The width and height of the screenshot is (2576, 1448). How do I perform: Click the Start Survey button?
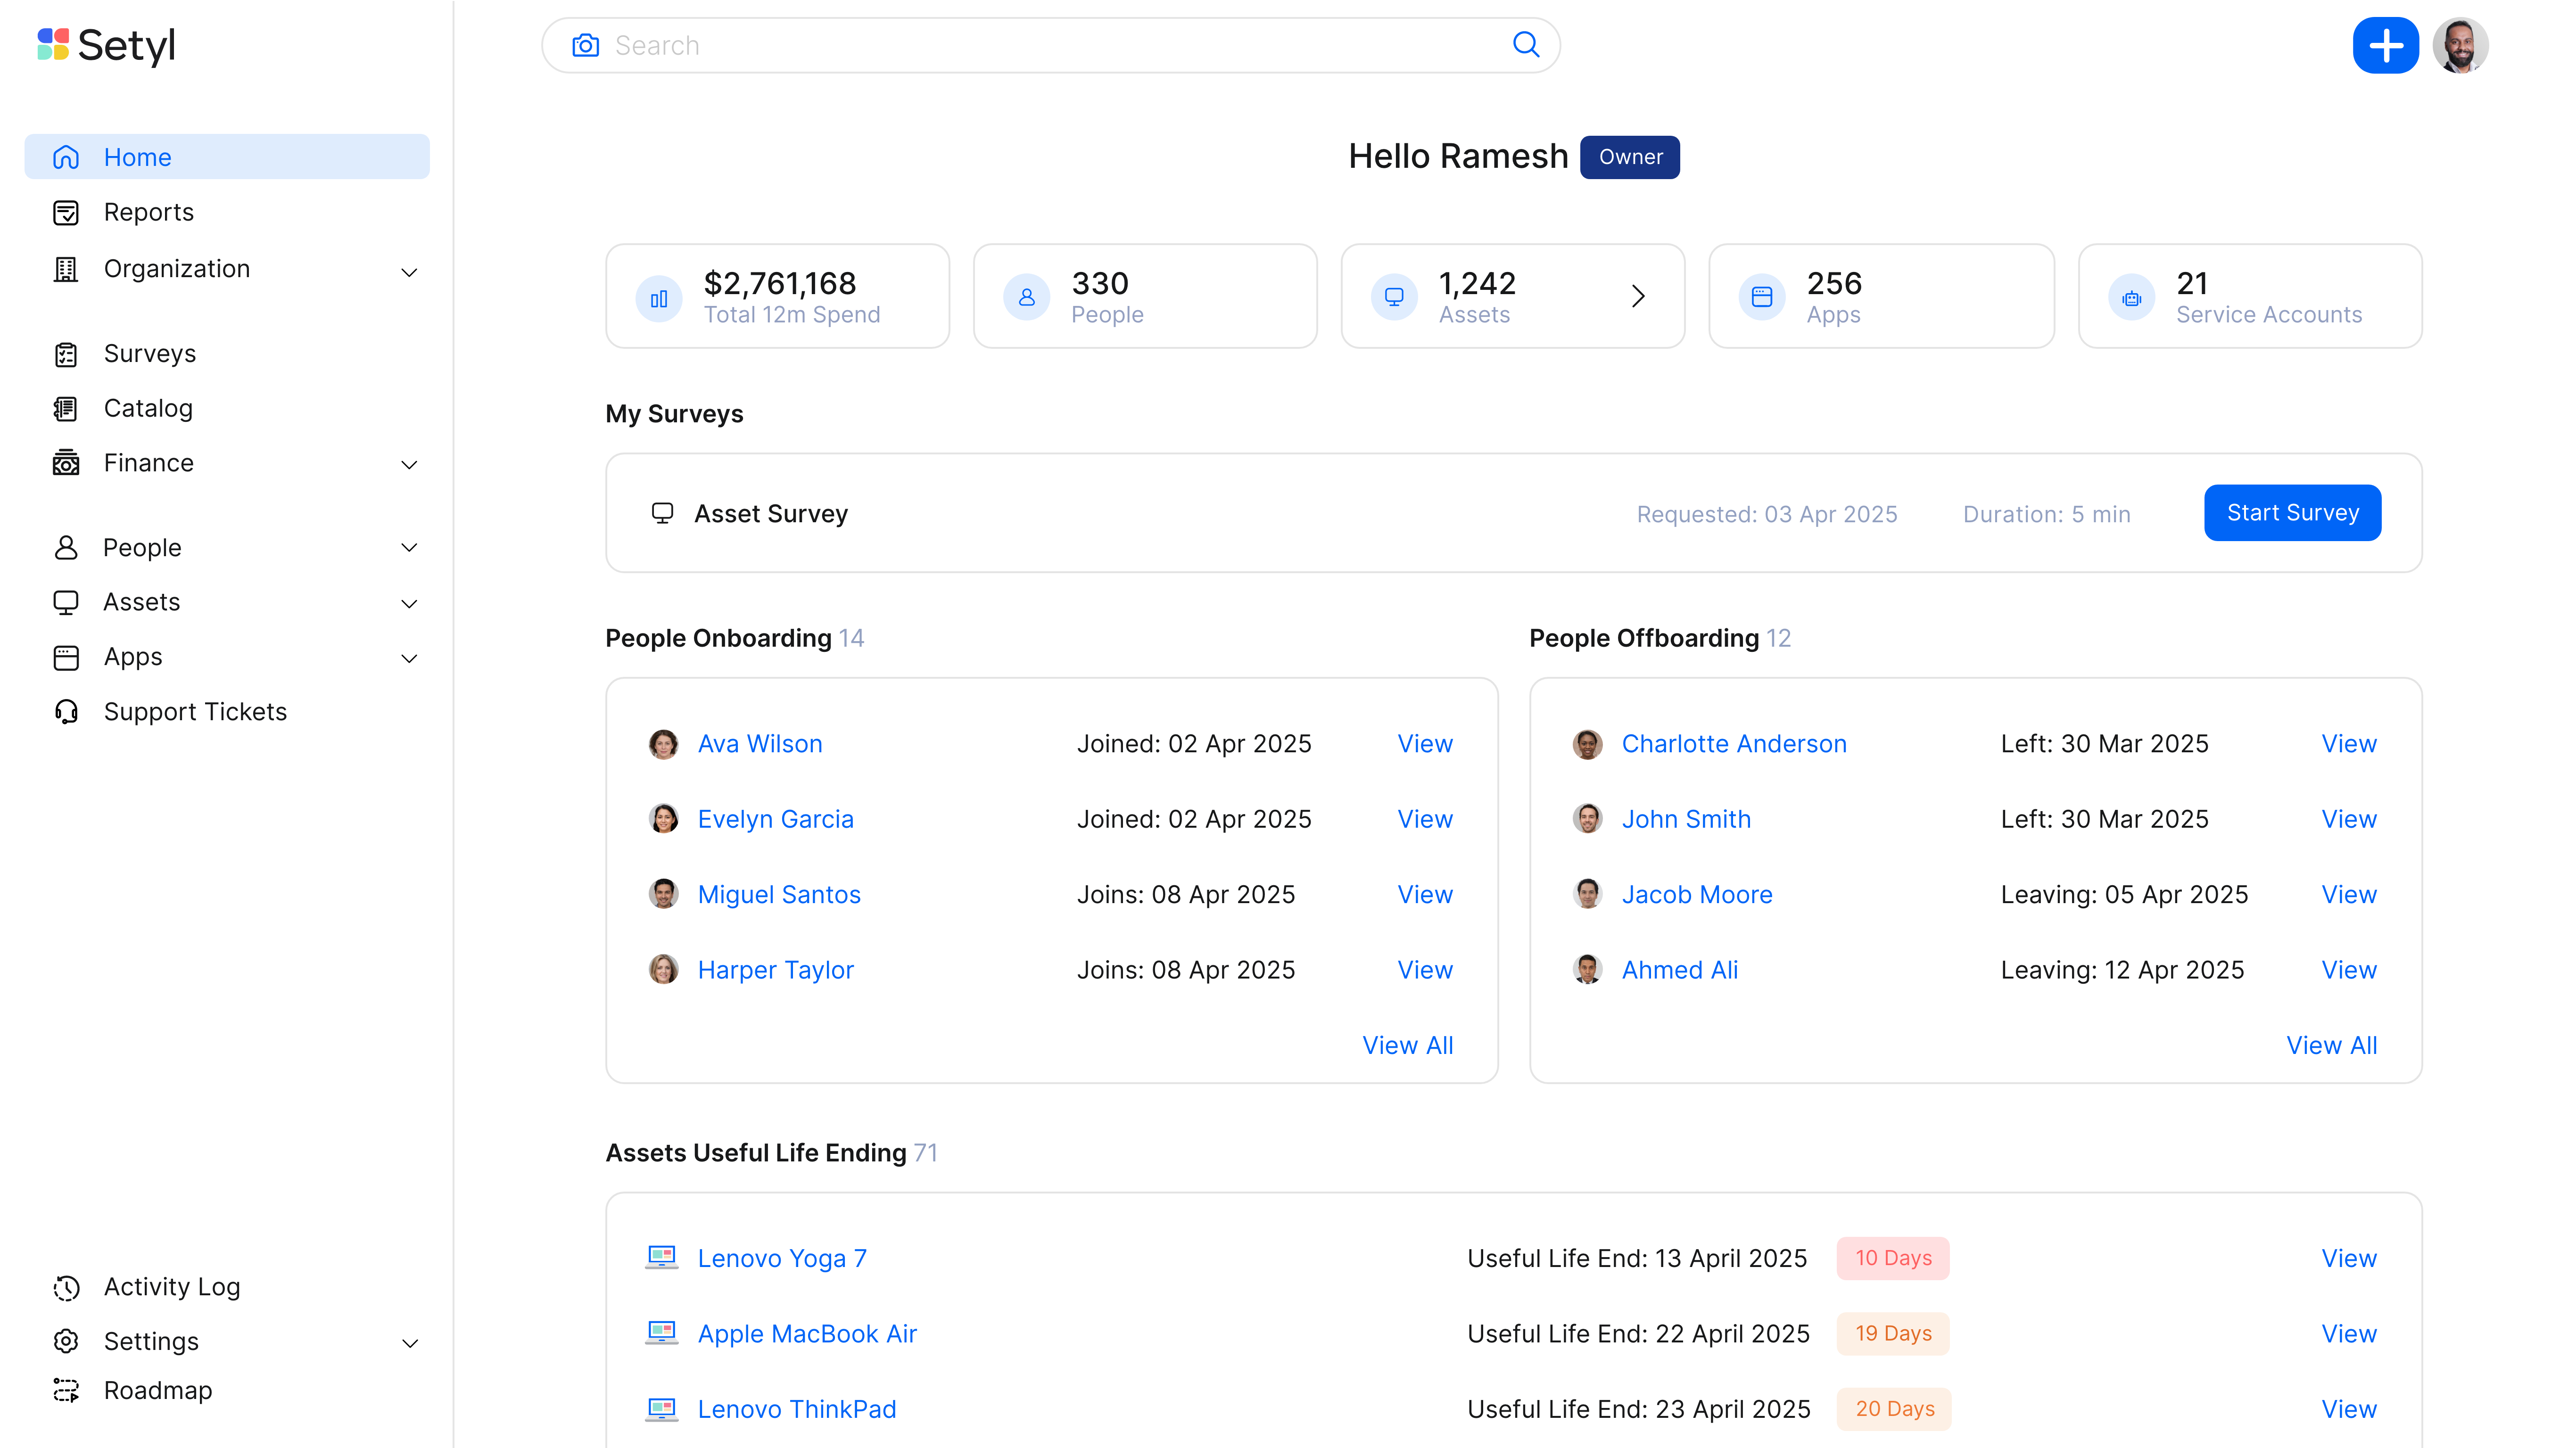[2292, 513]
